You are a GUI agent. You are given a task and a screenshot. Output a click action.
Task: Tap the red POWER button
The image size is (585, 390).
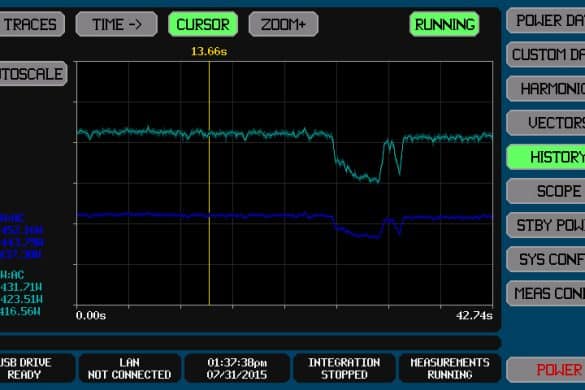[x=546, y=370]
